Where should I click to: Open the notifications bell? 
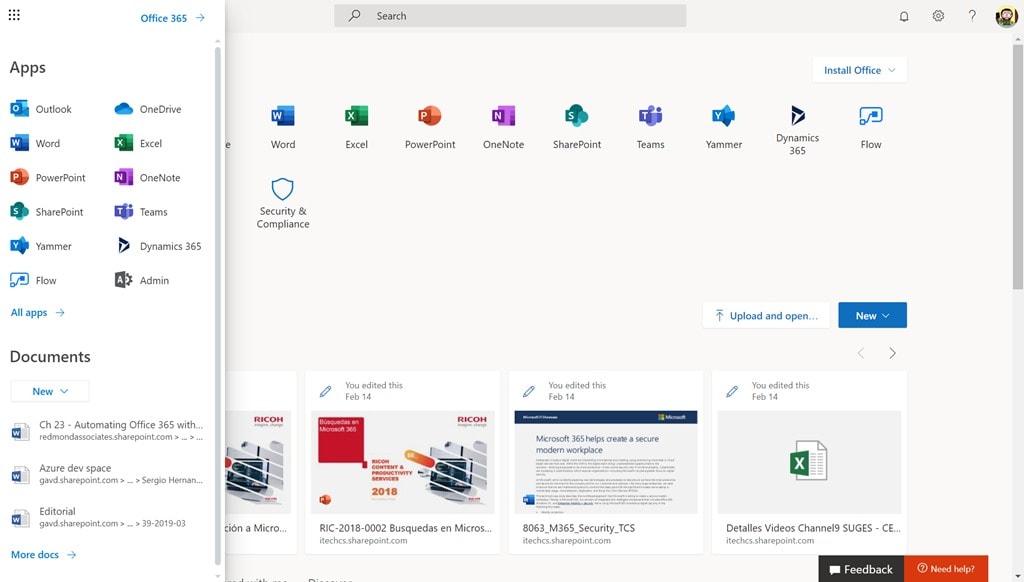(x=904, y=16)
